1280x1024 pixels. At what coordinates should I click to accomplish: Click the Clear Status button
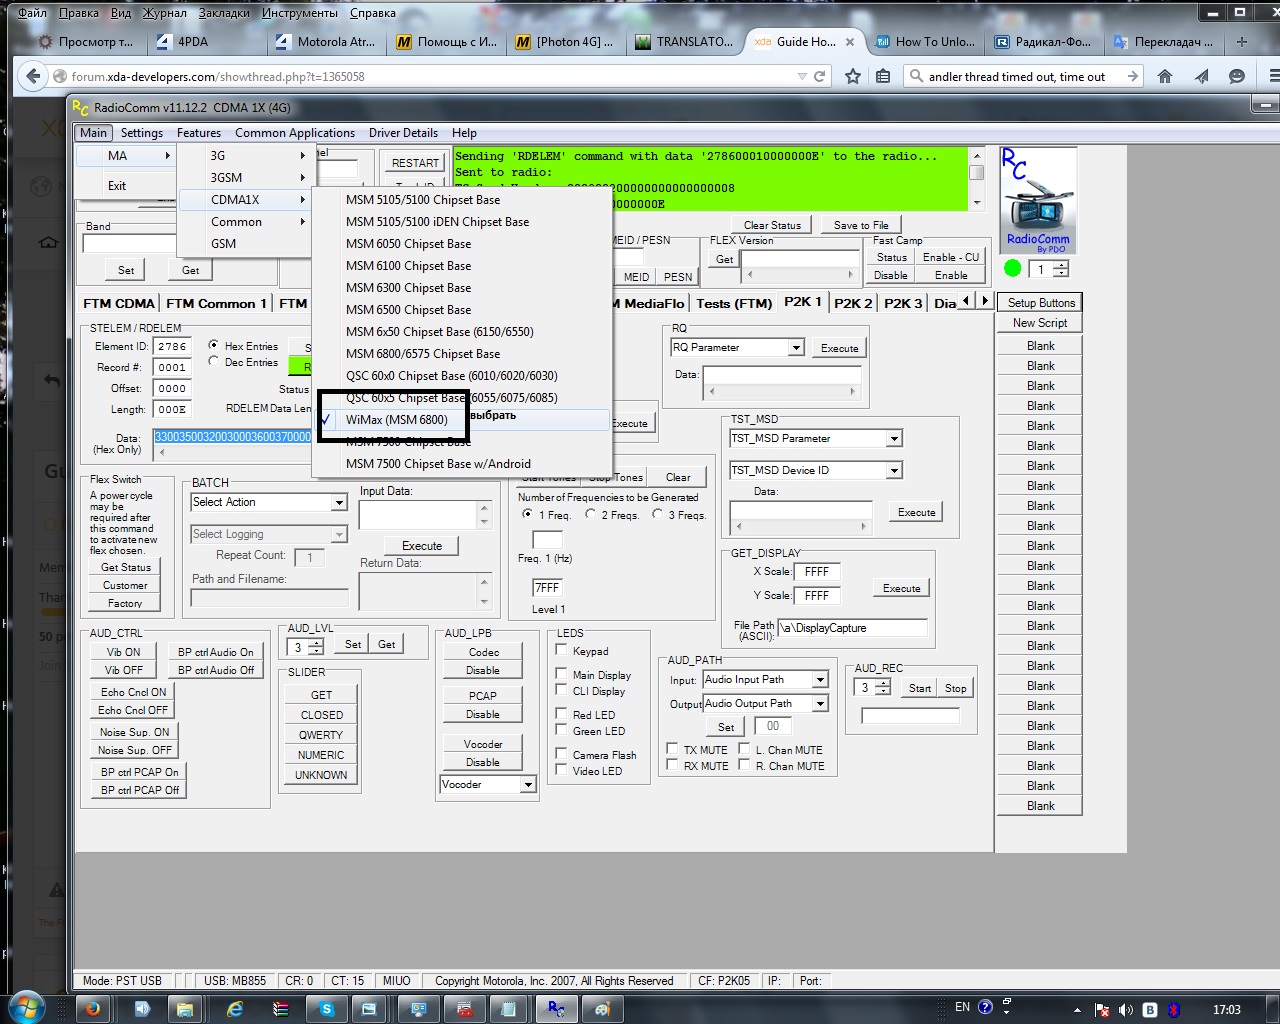click(x=772, y=225)
